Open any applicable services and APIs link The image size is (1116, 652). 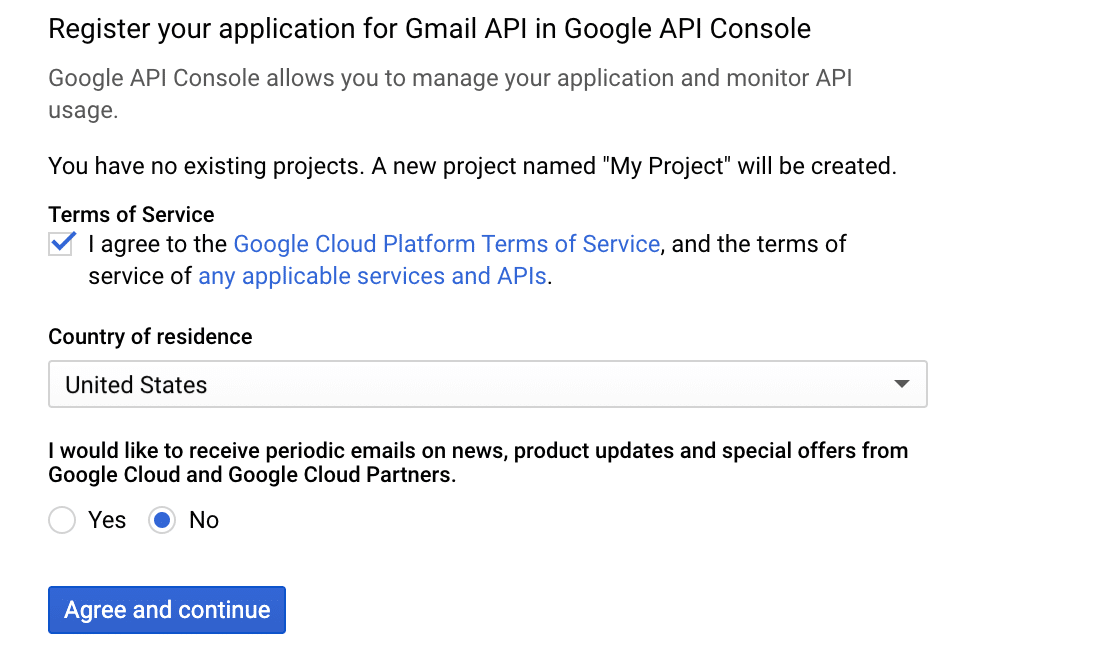372,276
